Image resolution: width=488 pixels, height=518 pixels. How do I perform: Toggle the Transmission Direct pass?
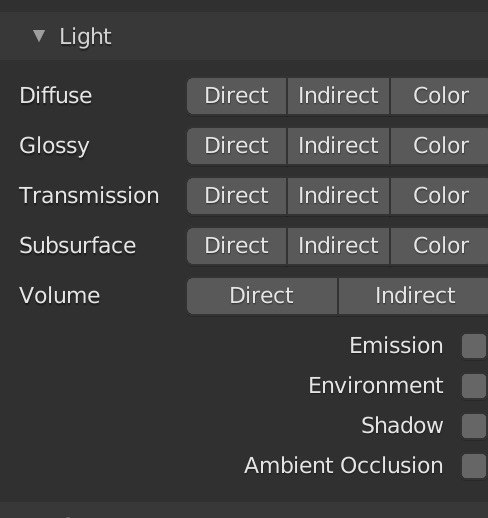[x=237, y=196]
